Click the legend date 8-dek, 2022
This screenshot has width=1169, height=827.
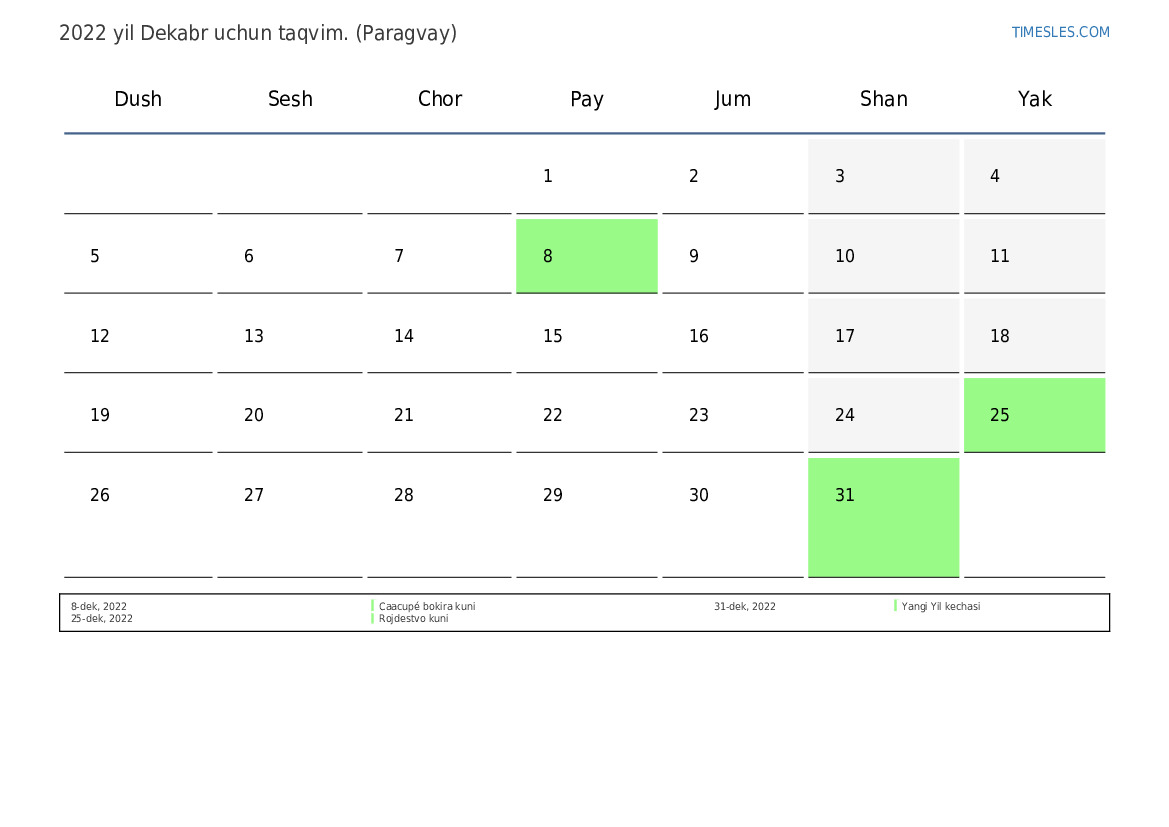pos(98,606)
